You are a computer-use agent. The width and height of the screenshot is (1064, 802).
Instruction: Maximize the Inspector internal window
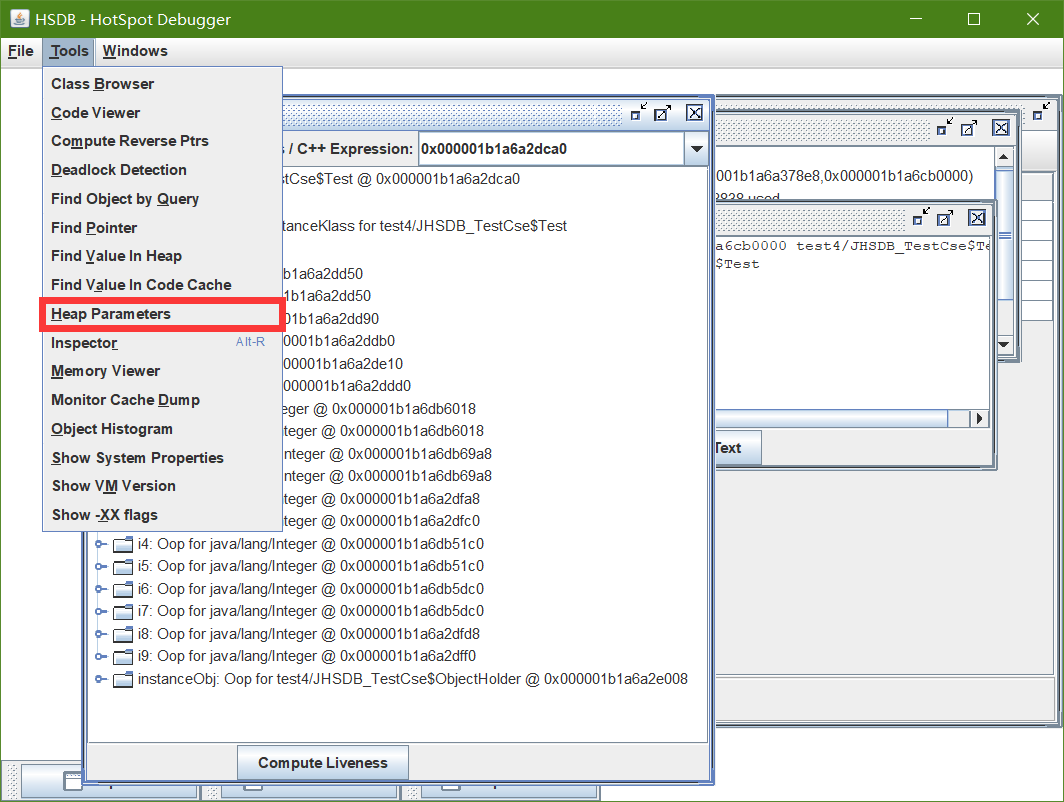[x=662, y=113]
